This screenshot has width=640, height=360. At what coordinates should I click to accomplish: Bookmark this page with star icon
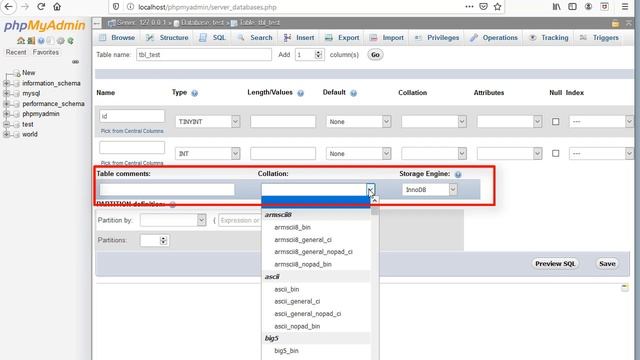click(x=497, y=7)
